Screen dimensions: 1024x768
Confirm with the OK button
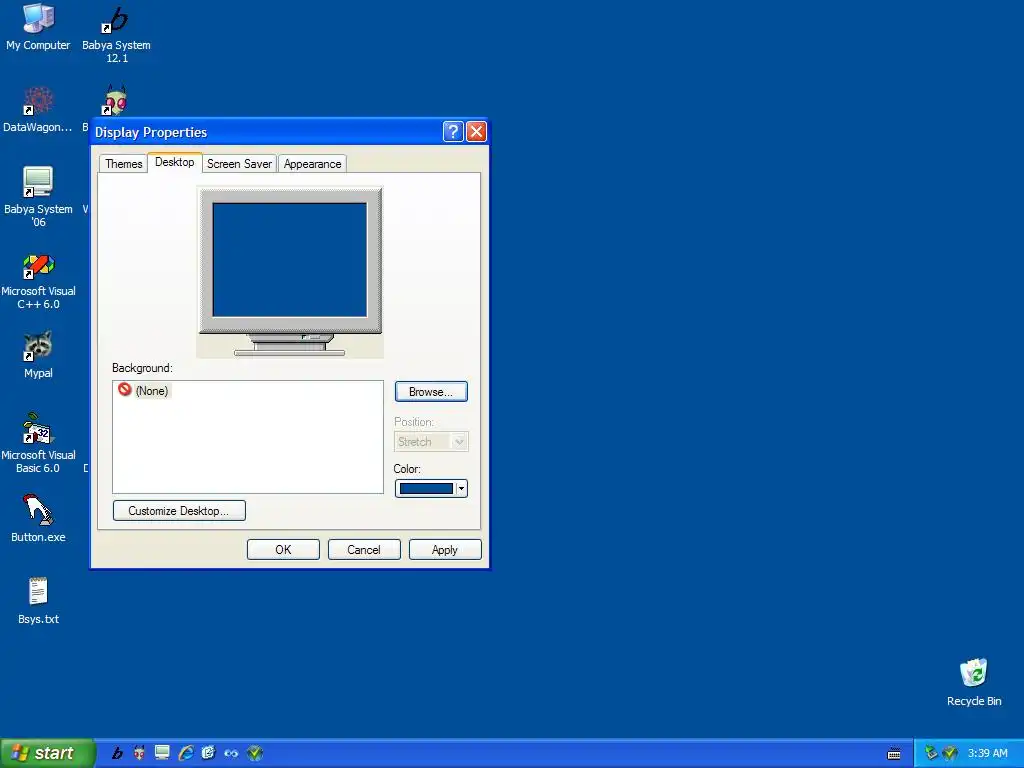283,550
